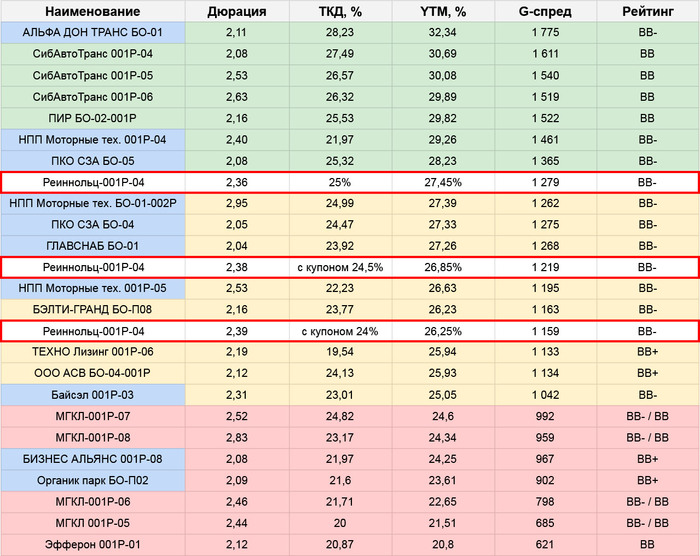The image size is (700, 556).
Task: Click the ПИР БО-02-001Р row name
Action: pos(93,118)
